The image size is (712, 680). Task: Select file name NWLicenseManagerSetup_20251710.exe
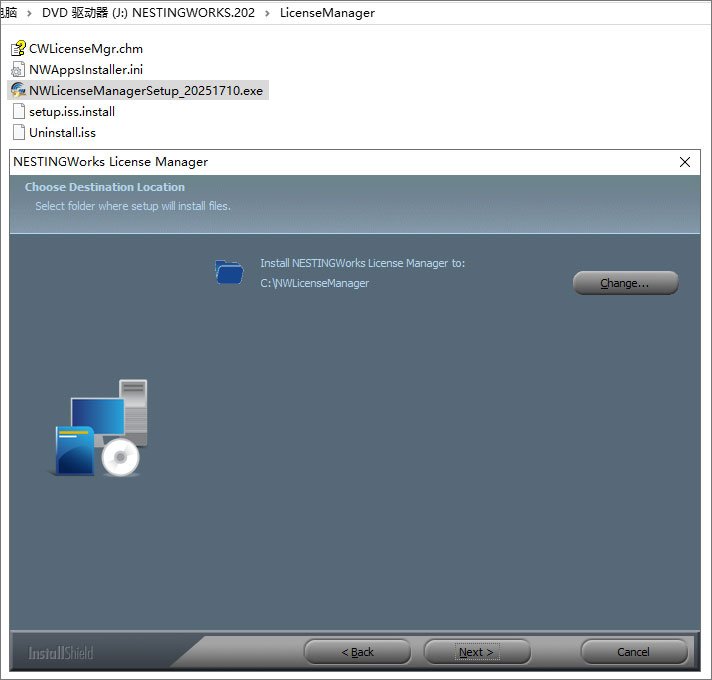pyautogui.click(x=146, y=90)
